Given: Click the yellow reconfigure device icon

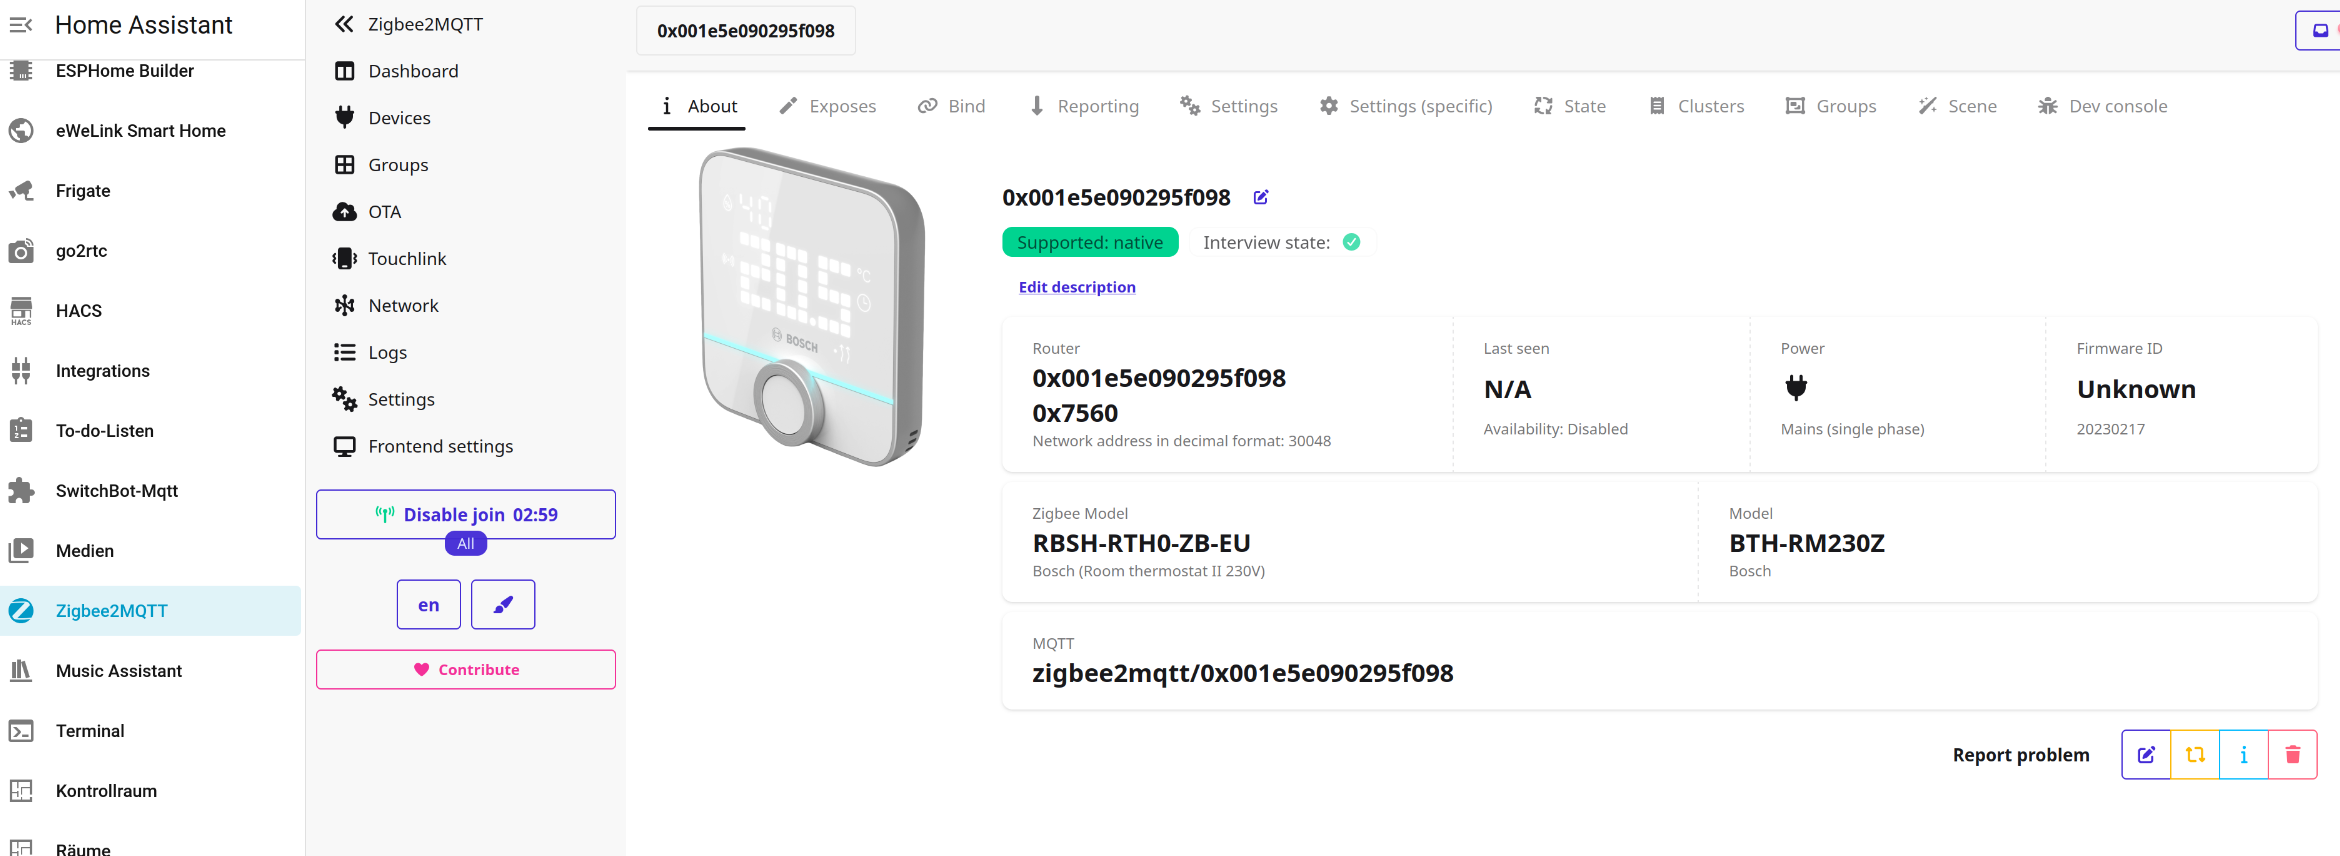Looking at the screenshot, I should [x=2195, y=755].
